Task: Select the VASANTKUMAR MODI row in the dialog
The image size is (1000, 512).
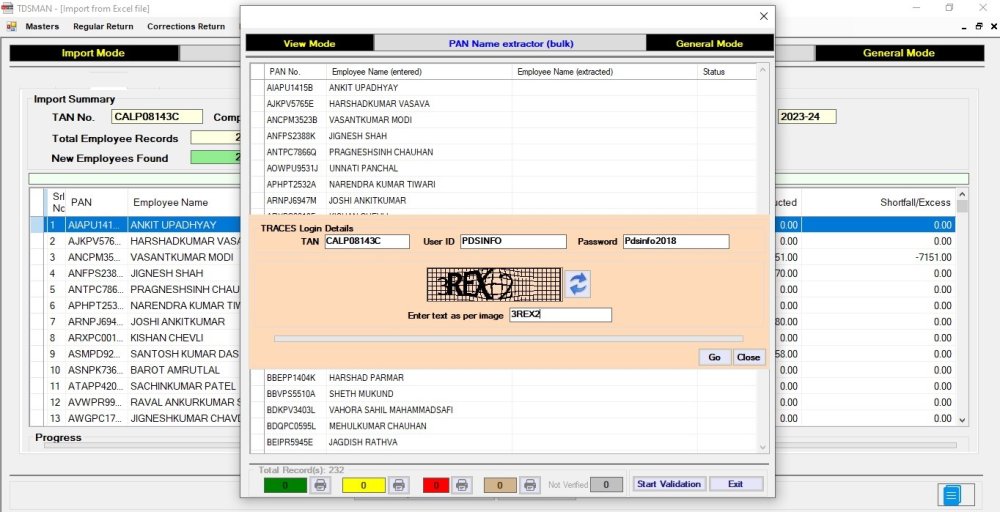Action: pyautogui.click(x=504, y=120)
